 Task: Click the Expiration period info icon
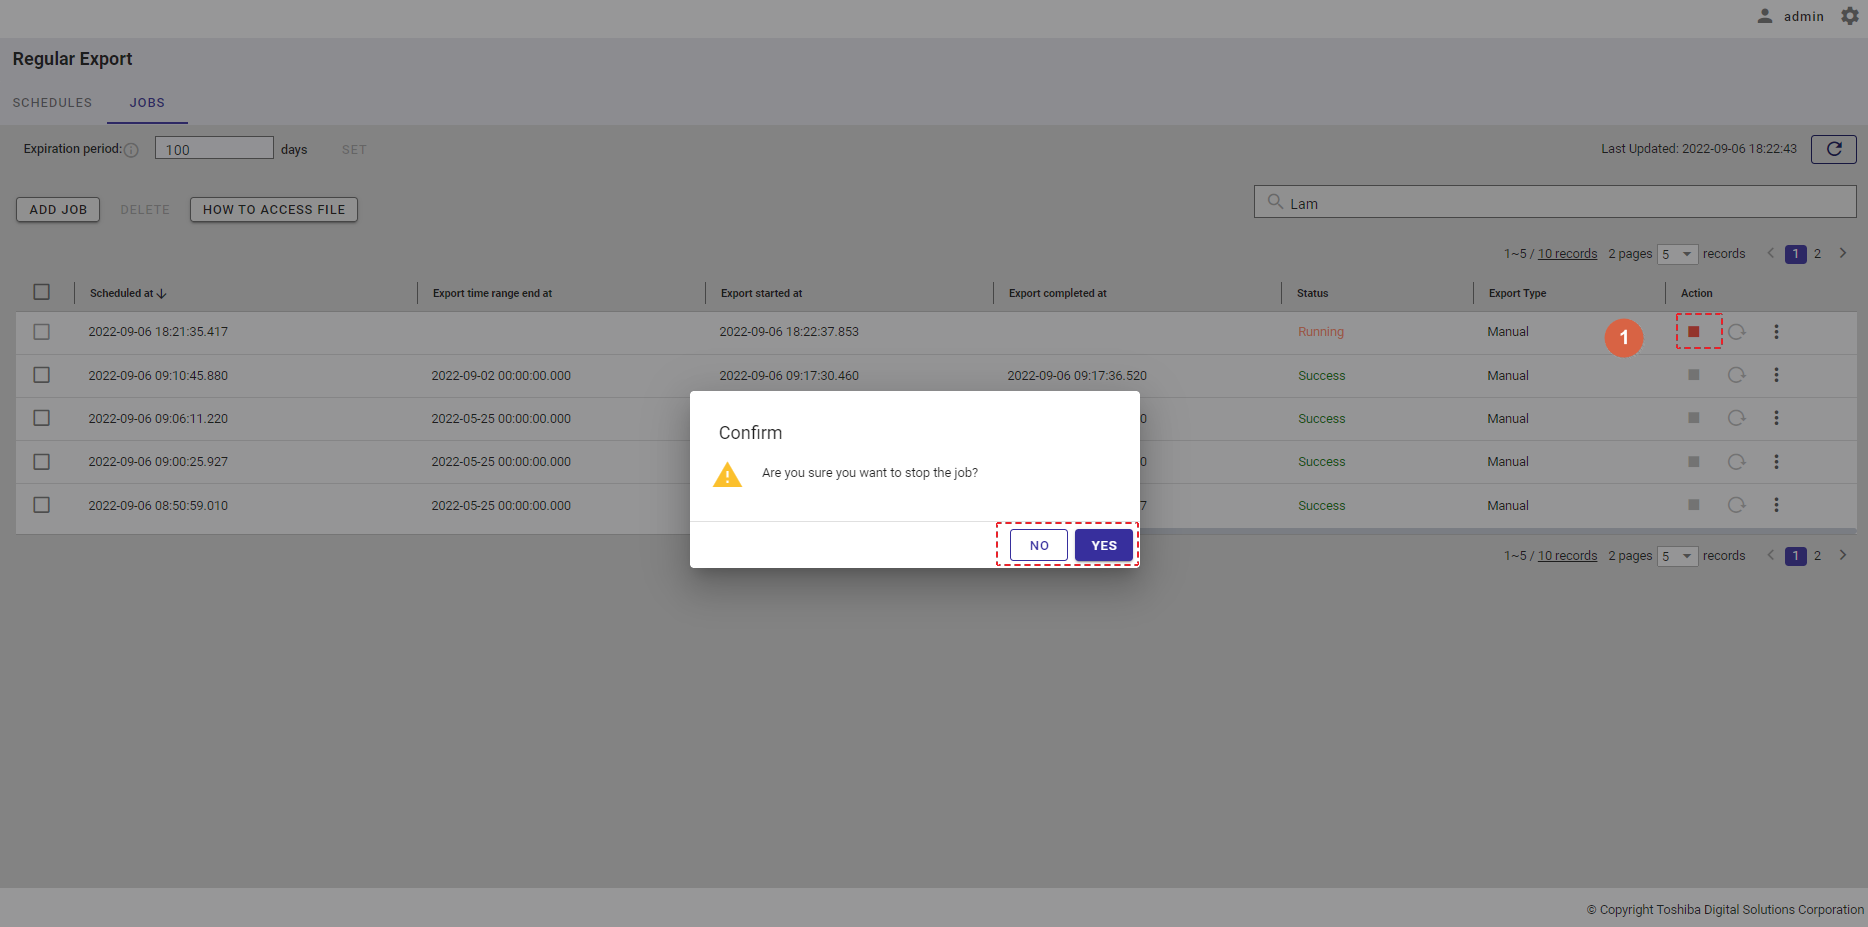(131, 150)
